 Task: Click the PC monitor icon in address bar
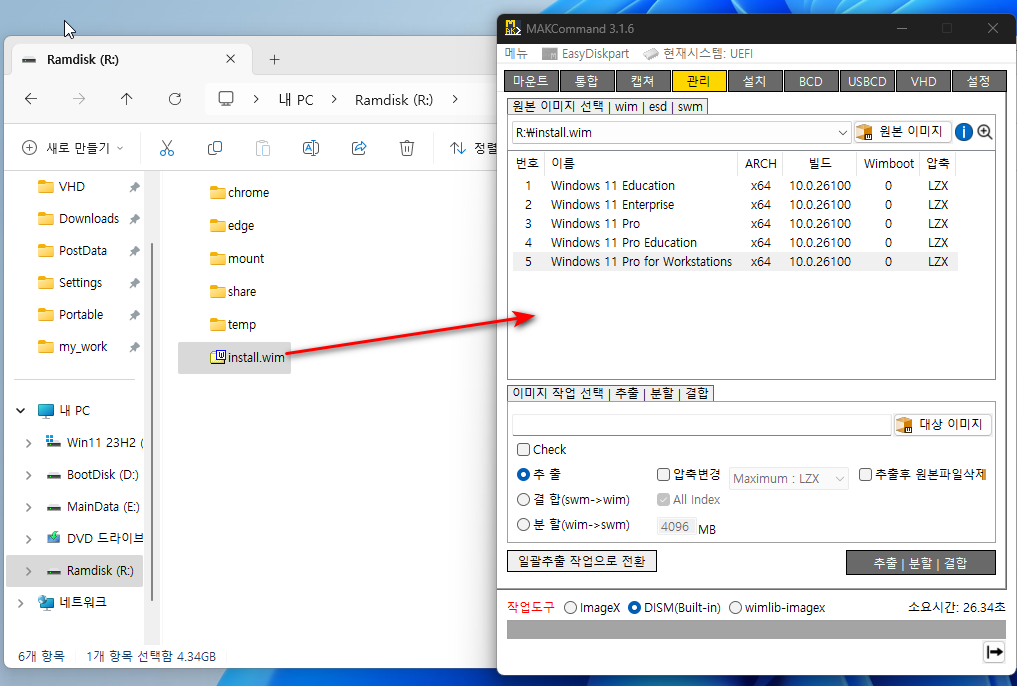pyautogui.click(x=226, y=99)
